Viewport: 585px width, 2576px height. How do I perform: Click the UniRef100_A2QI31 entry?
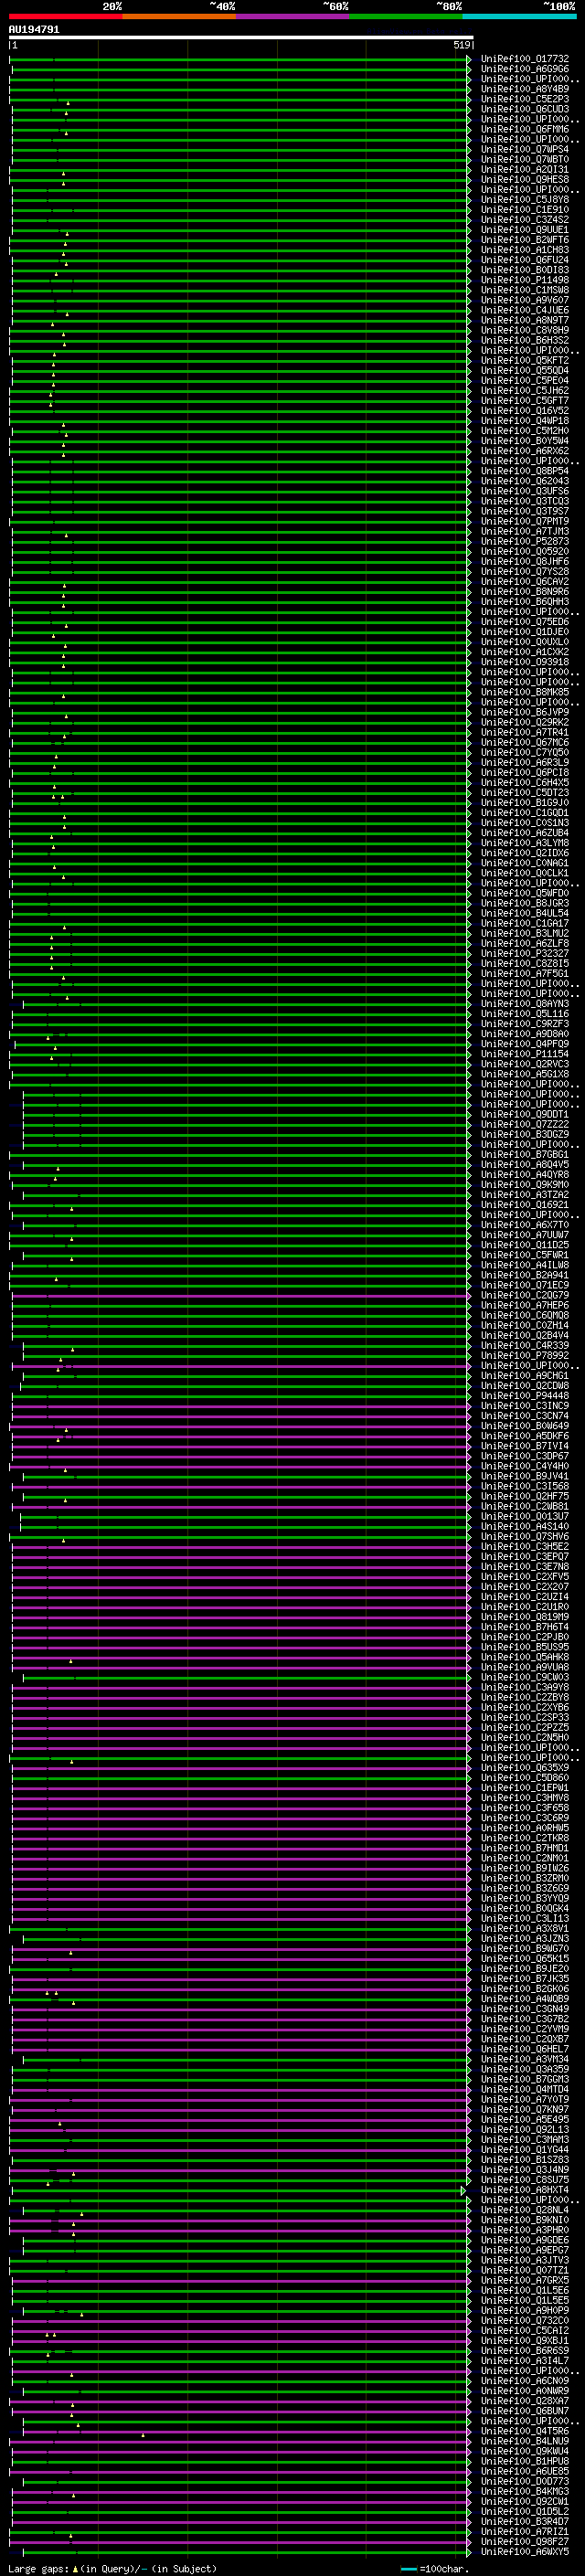pyautogui.click(x=524, y=169)
